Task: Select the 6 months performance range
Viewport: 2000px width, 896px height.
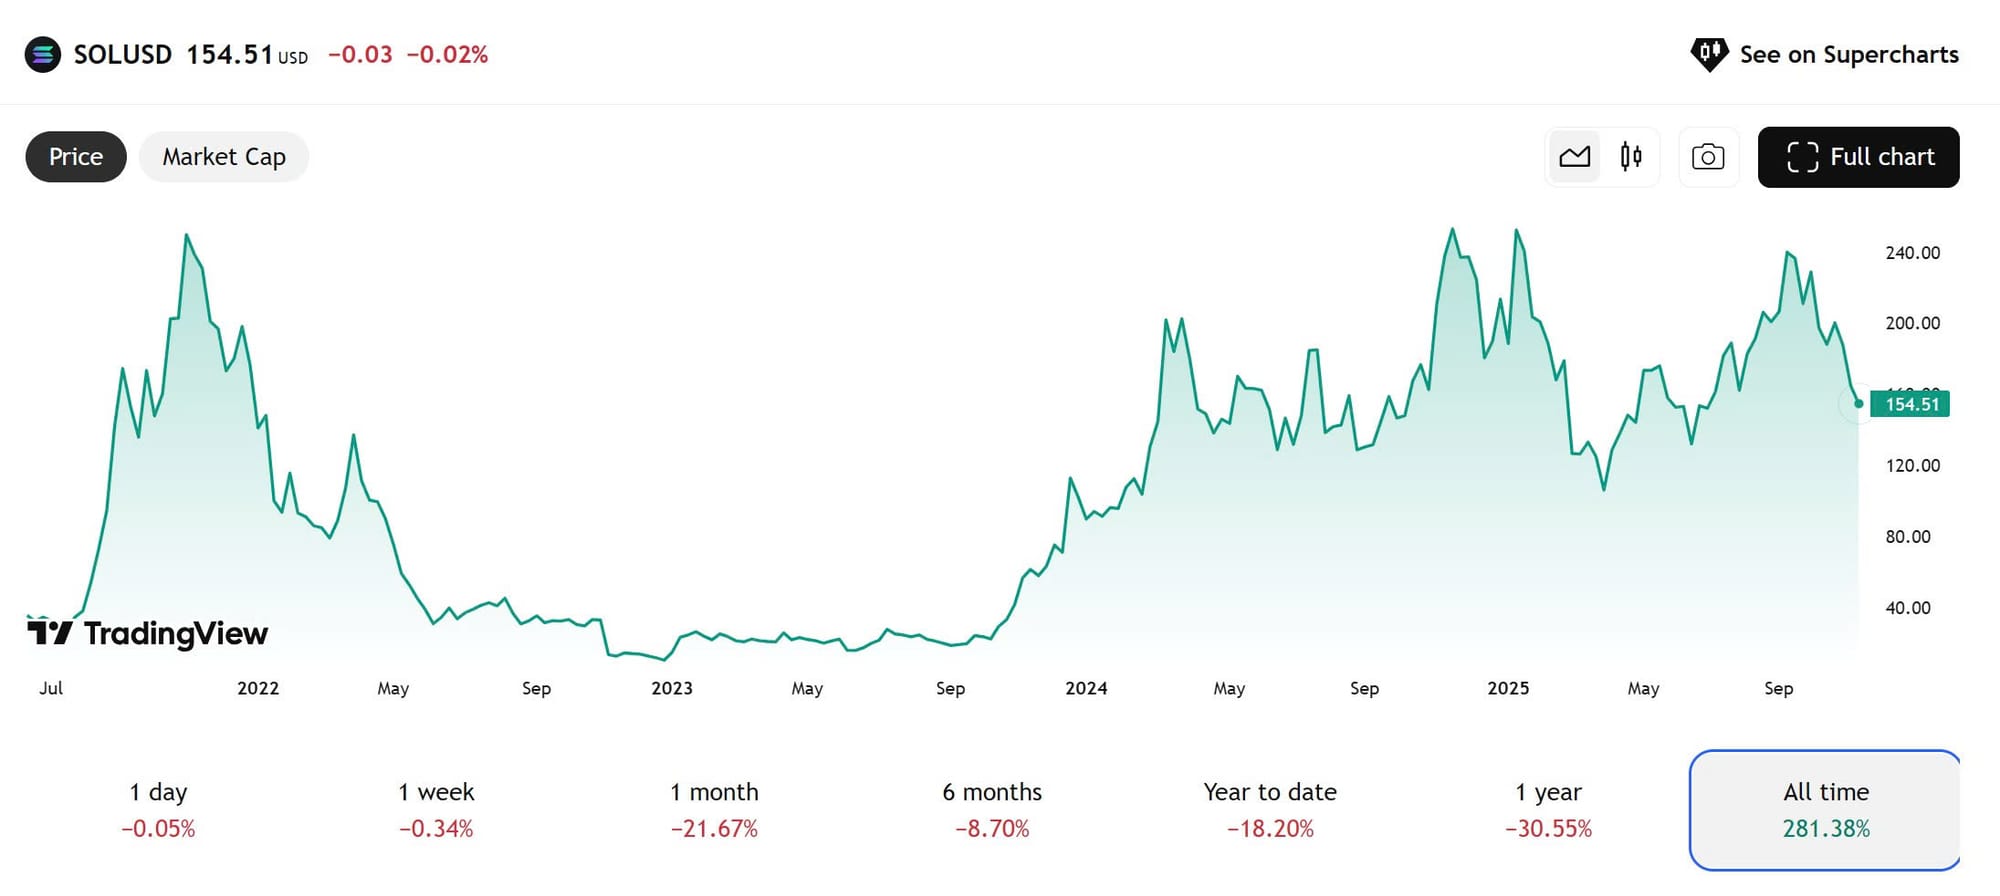Action: coord(991,810)
